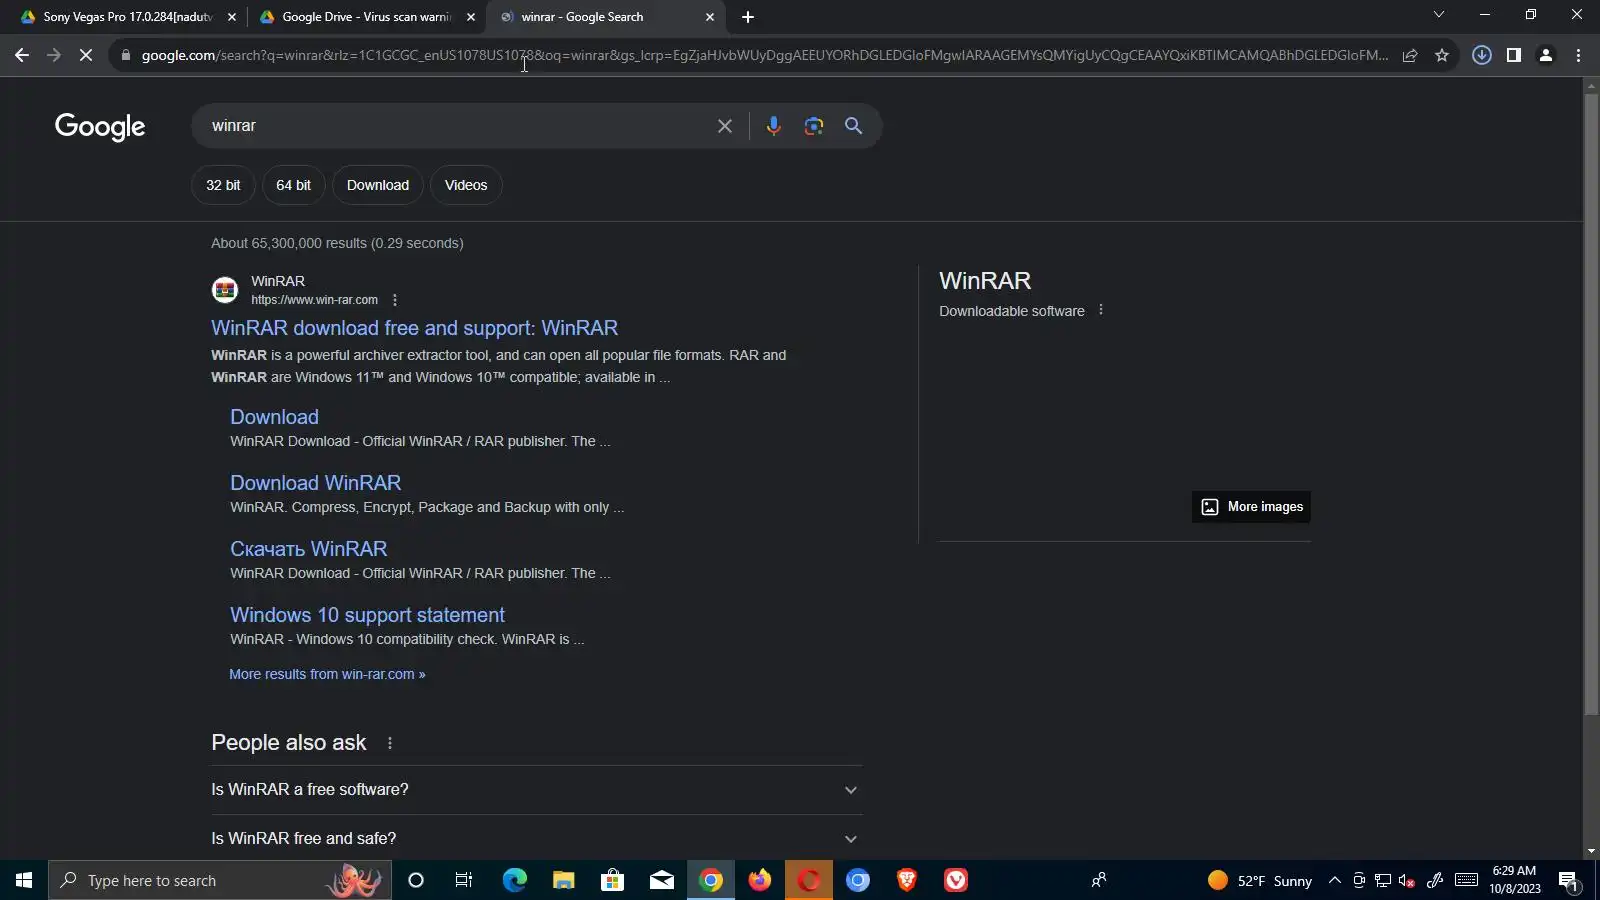Apply the Download filter chip
1600x900 pixels.
click(x=378, y=185)
